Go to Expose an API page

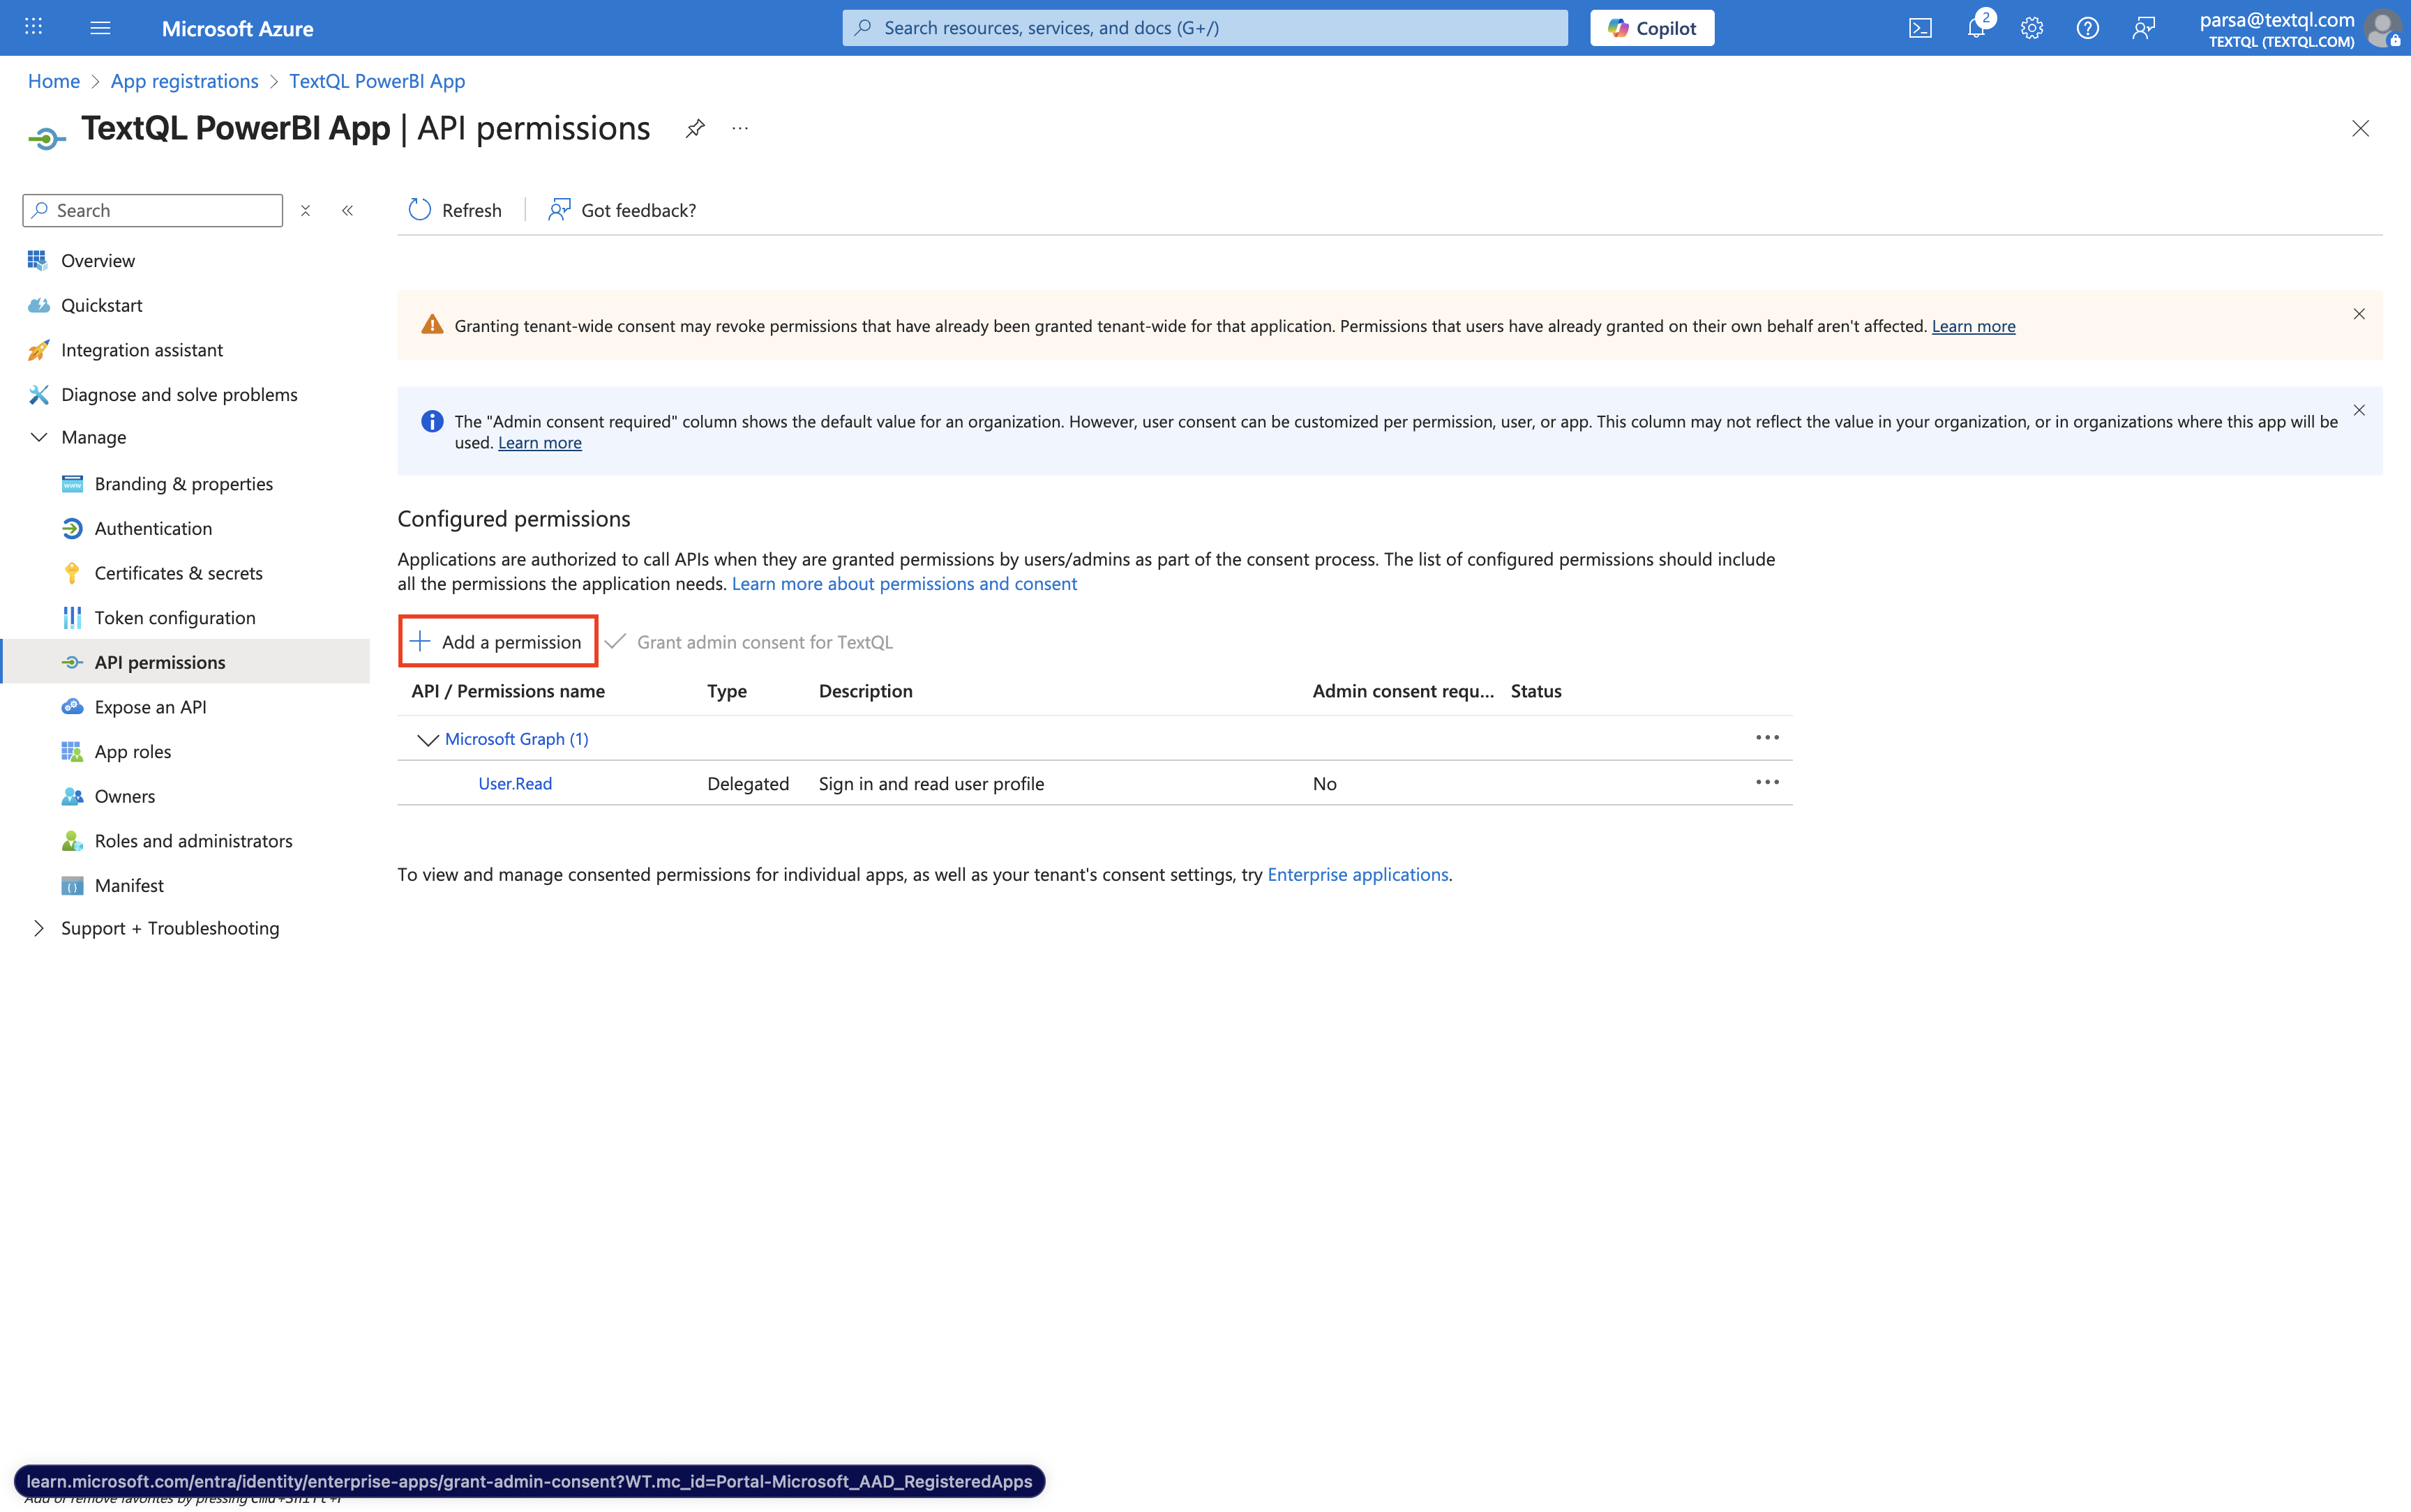(150, 707)
